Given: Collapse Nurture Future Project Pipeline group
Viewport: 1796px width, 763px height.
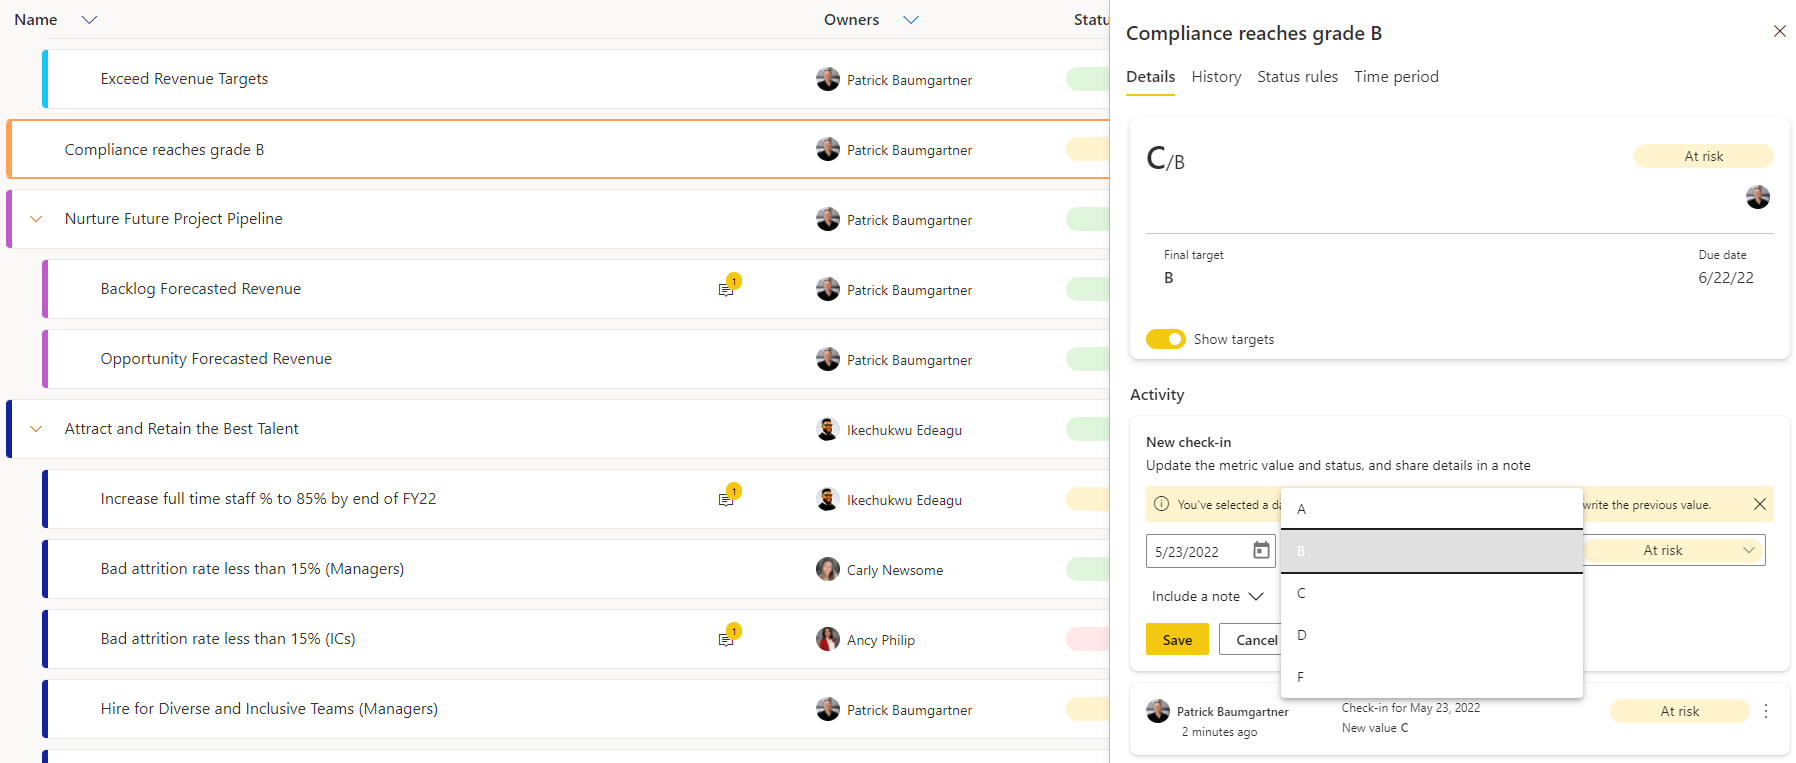Looking at the screenshot, I should (37, 219).
